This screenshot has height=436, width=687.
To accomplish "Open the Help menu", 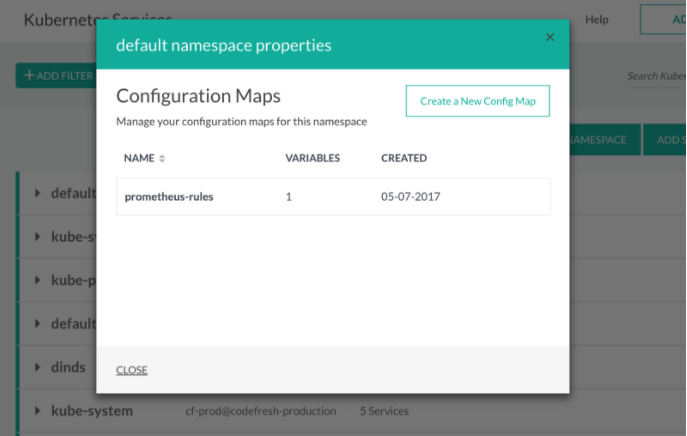I will coord(597,19).
